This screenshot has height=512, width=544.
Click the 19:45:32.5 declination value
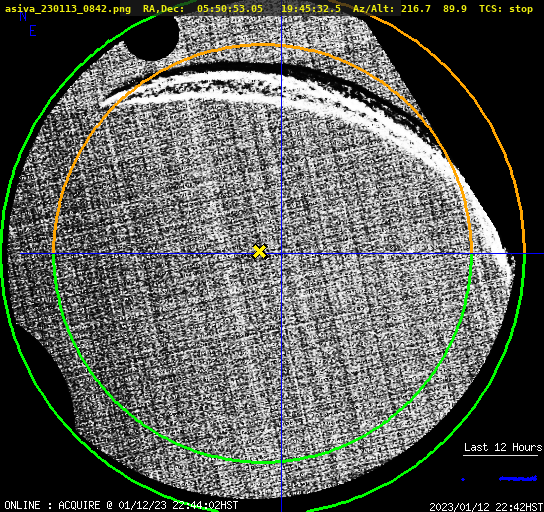coord(311,9)
